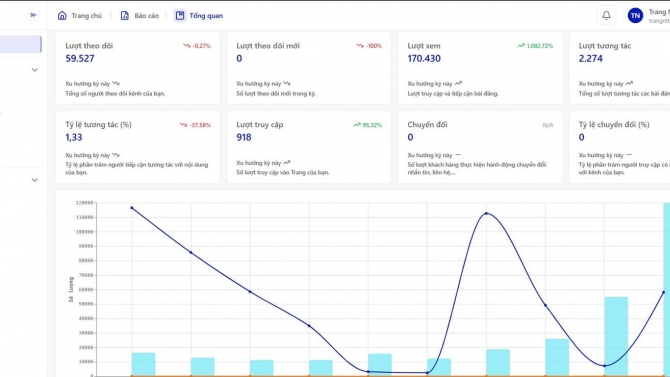Click the Lượt truy cập và tiếp cận description
670x377 pixels.
[453, 94]
